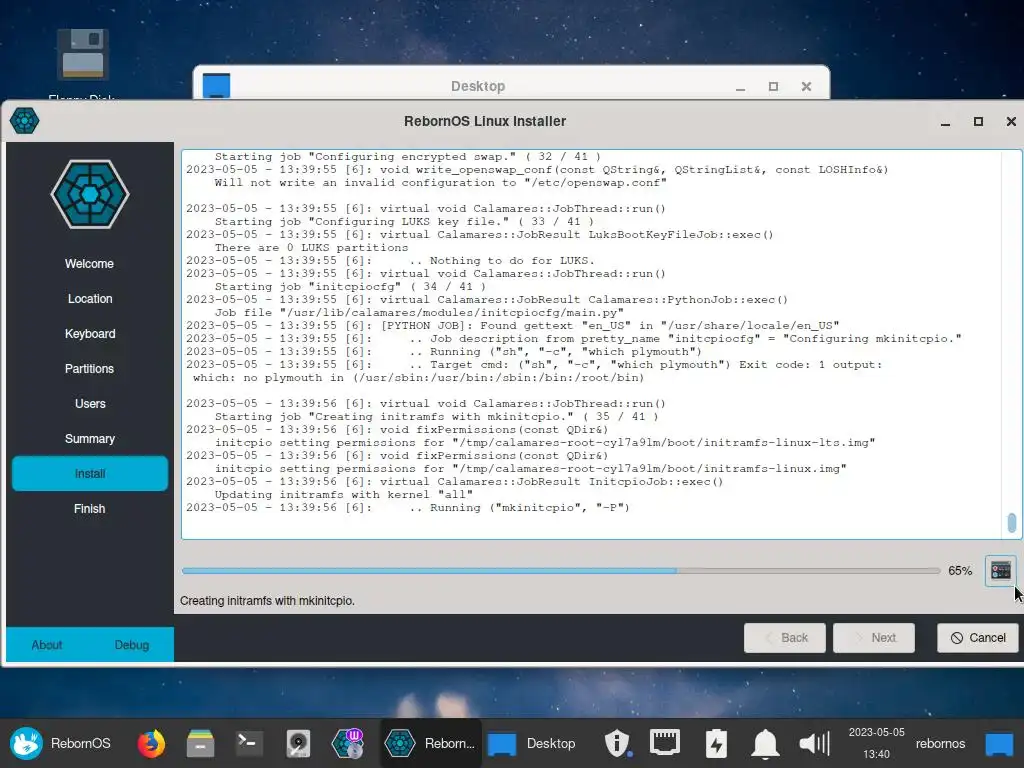
Task: Click the clock showing 2023-05-05 13:40
Action: pyautogui.click(x=876, y=743)
